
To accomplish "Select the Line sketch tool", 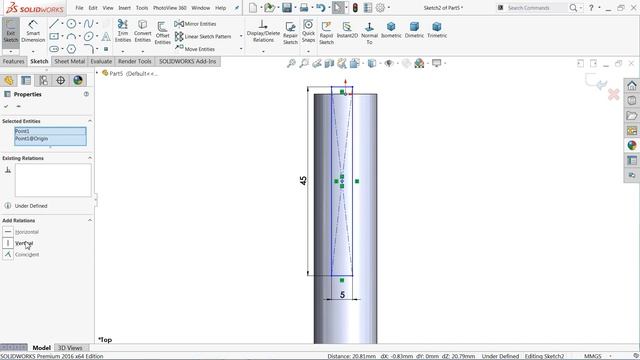I will click(x=54, y=24).
